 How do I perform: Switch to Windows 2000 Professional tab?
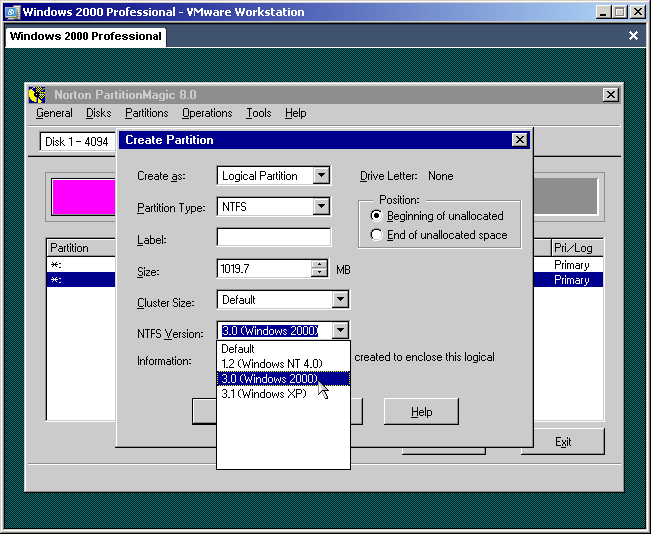pyautogui.click(x=86, y=36)
